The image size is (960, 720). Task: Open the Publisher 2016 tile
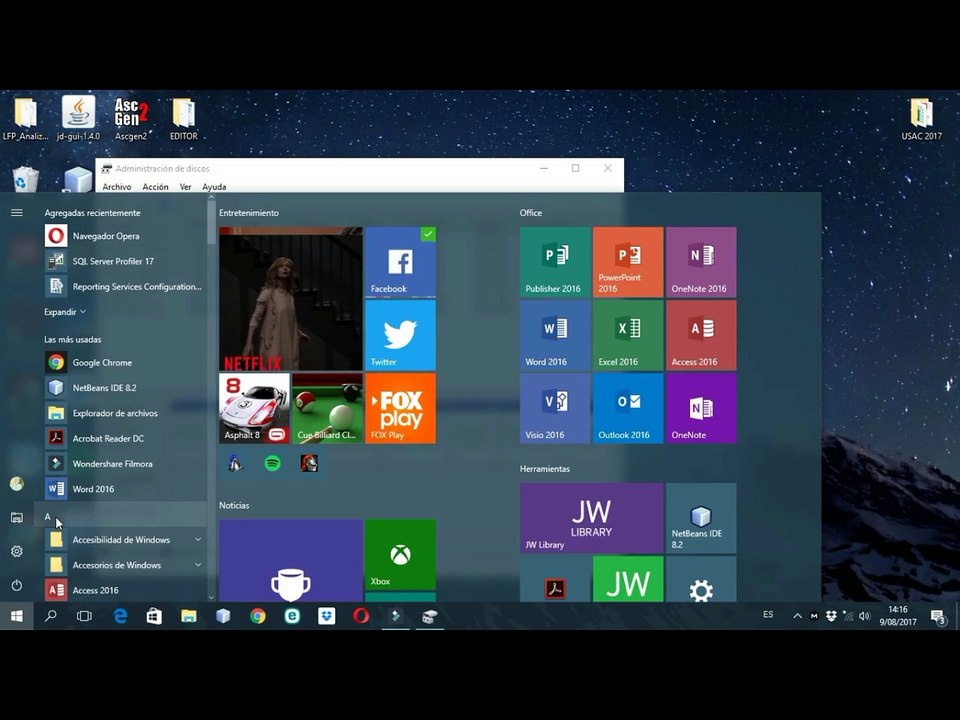tap(555, 262)
